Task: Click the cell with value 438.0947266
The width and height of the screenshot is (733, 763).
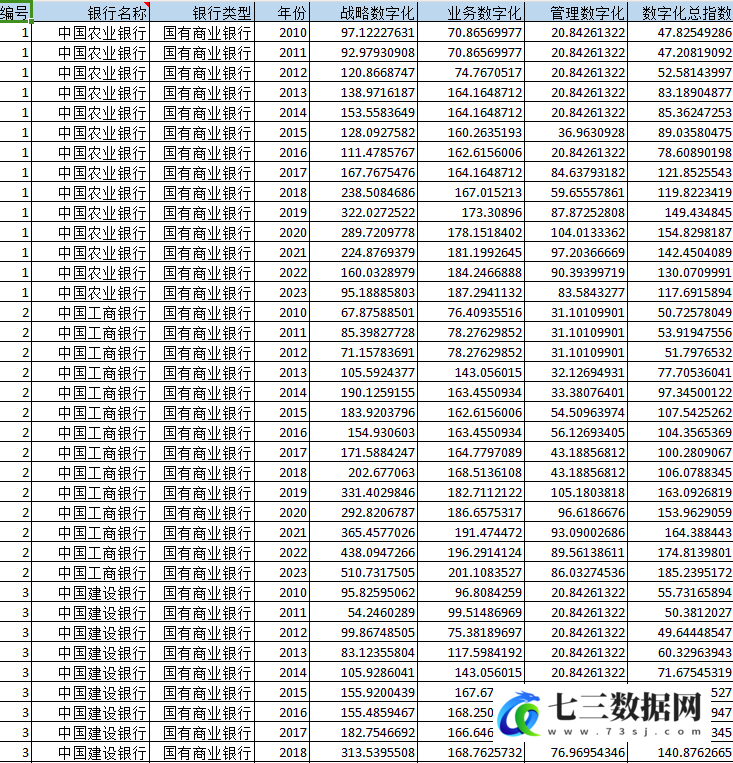Action: coord(363,552)
